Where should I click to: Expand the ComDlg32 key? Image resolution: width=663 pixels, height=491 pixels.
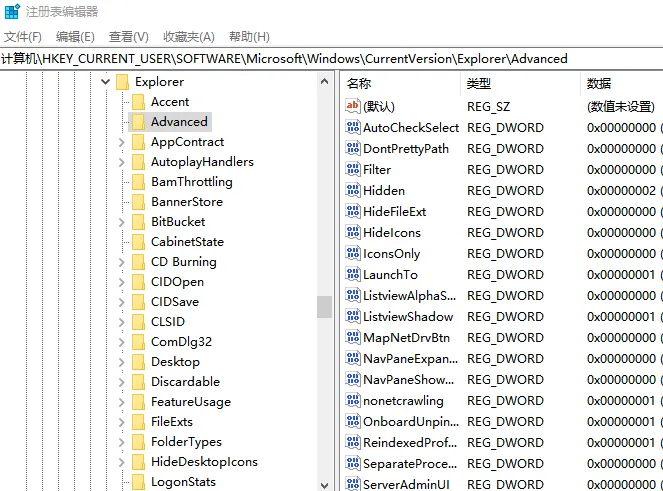[122, 342]
